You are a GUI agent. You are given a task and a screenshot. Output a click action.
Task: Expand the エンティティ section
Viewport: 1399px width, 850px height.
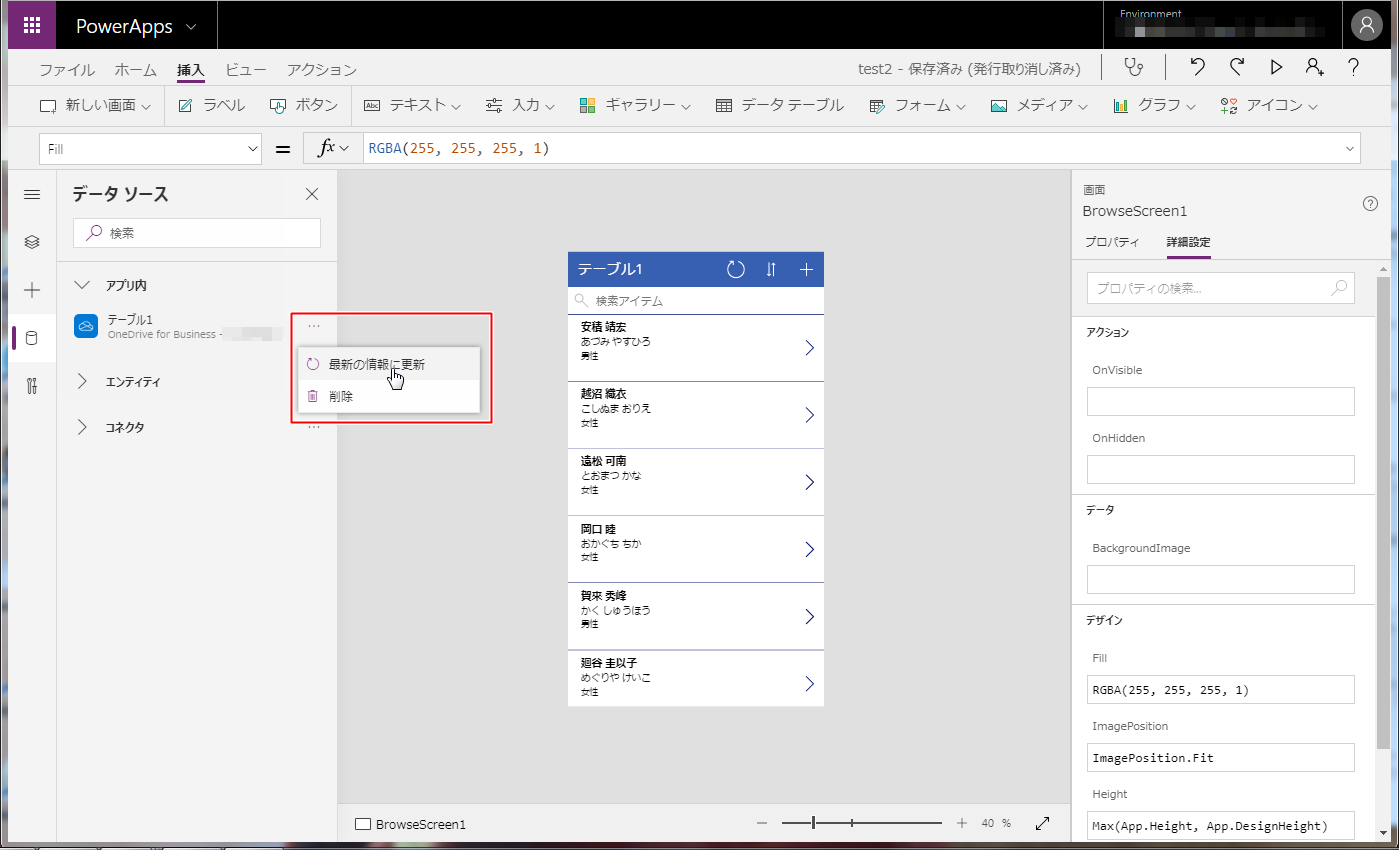82,381
